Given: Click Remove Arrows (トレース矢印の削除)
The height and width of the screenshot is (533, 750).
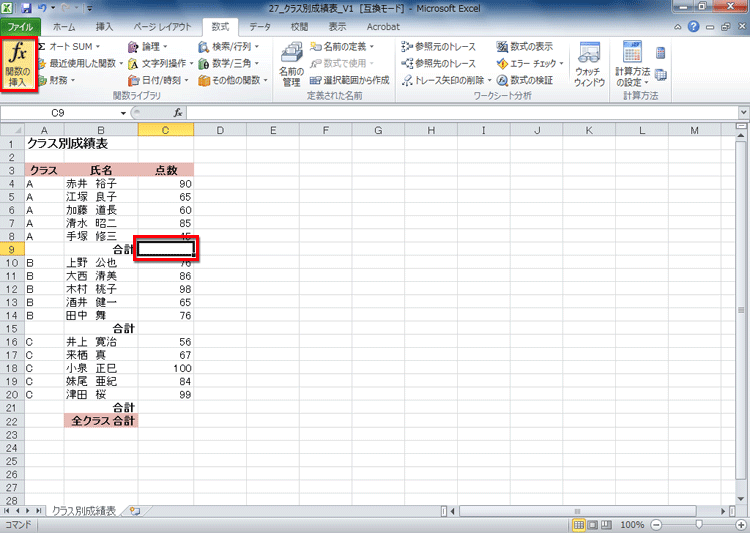Looking at the screenshot, I should pyautogui.click(x=447, y=80).
